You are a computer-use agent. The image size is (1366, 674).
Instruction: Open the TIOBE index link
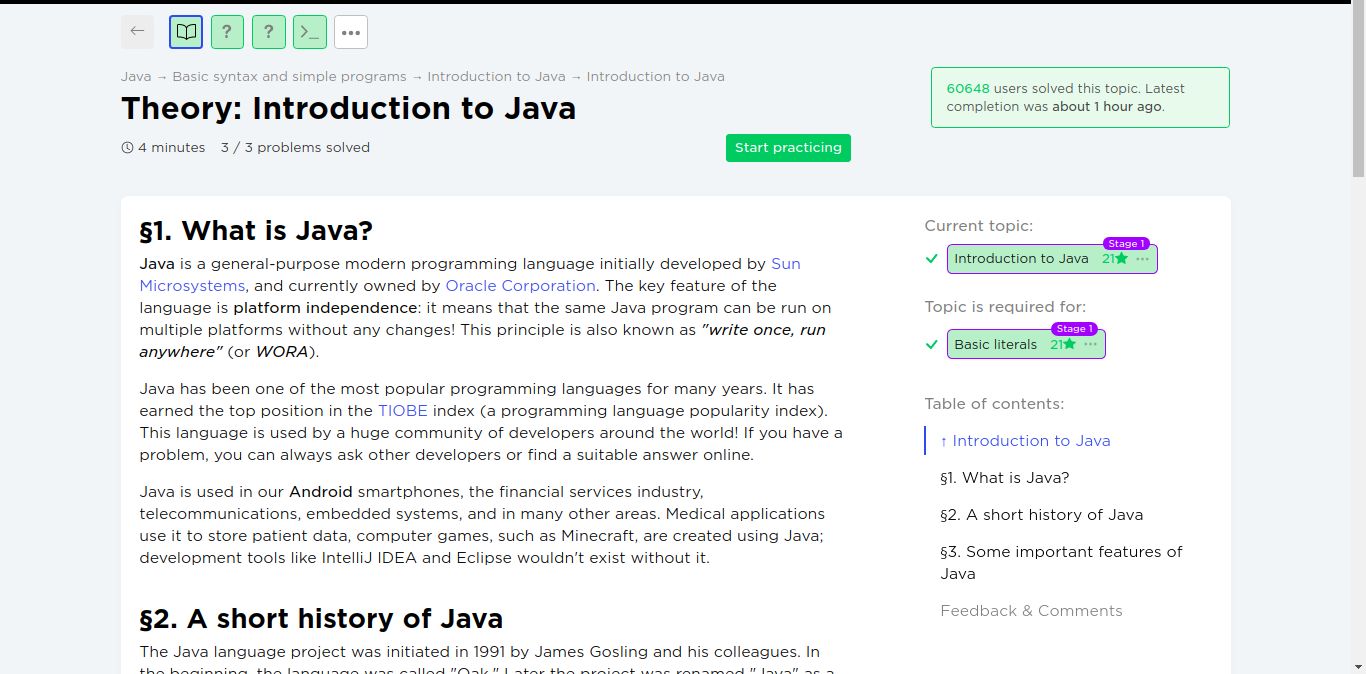coord(402,411)
